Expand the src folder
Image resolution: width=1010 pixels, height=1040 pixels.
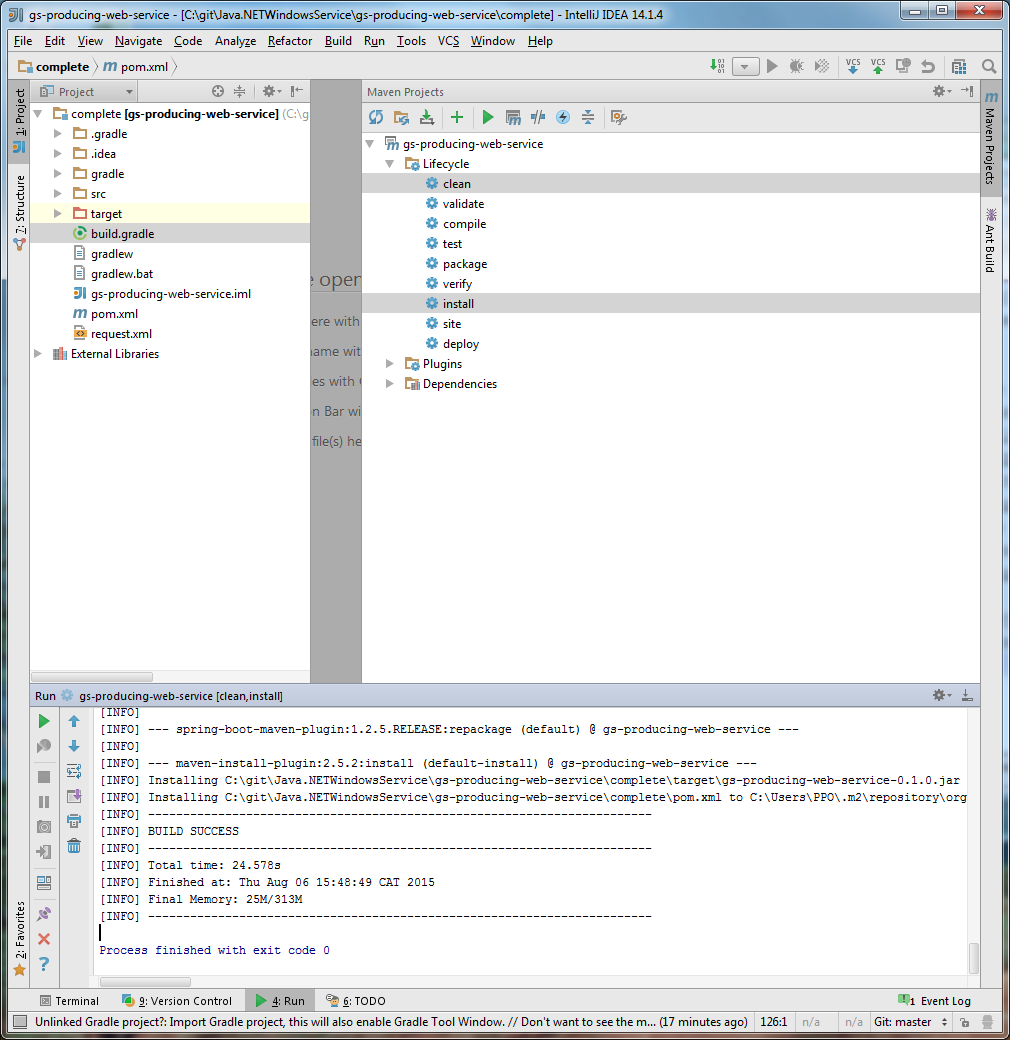pos(58,194)
